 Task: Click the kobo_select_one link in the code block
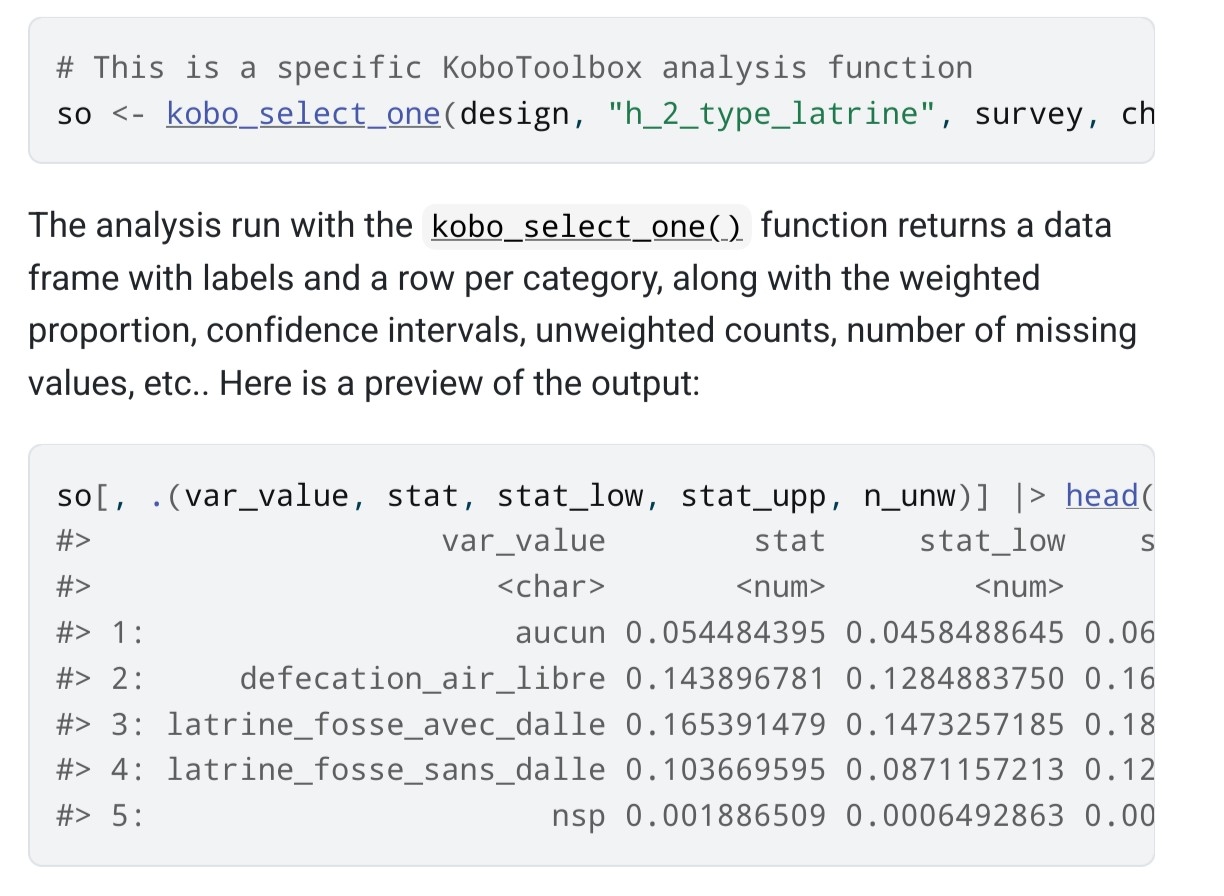point(303,115)
